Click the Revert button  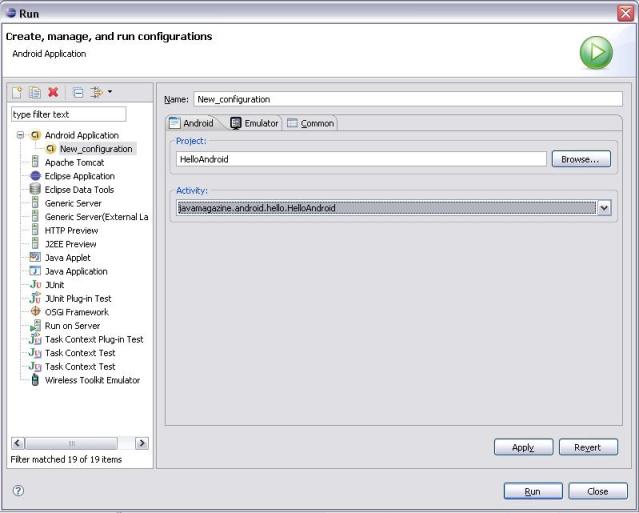[588, 447]
